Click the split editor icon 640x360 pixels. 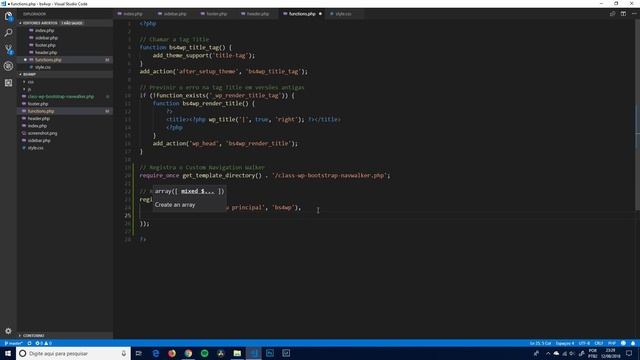623,14
